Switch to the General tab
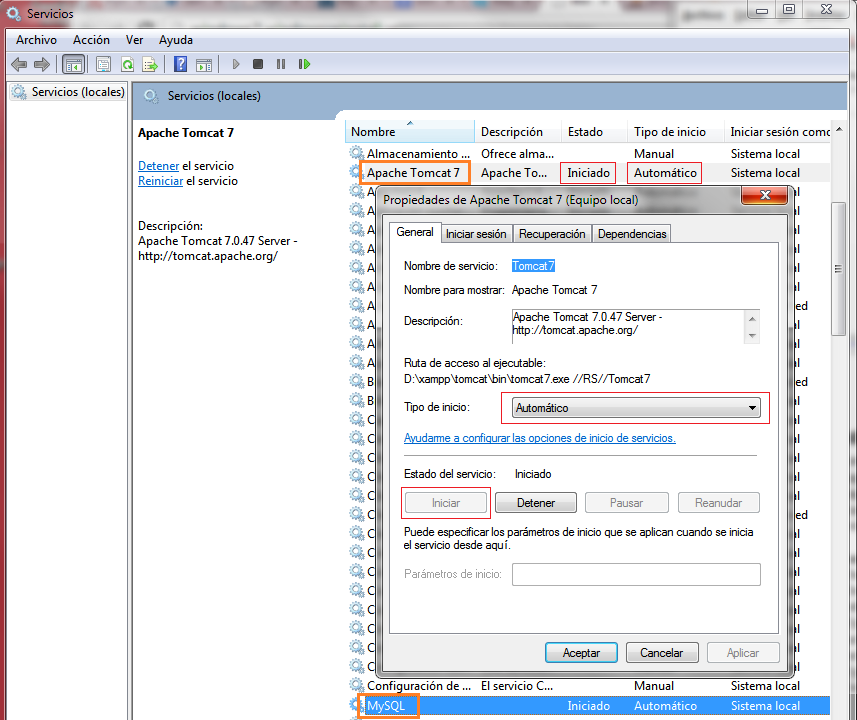857x720 pixels. (x=415, y=232)
